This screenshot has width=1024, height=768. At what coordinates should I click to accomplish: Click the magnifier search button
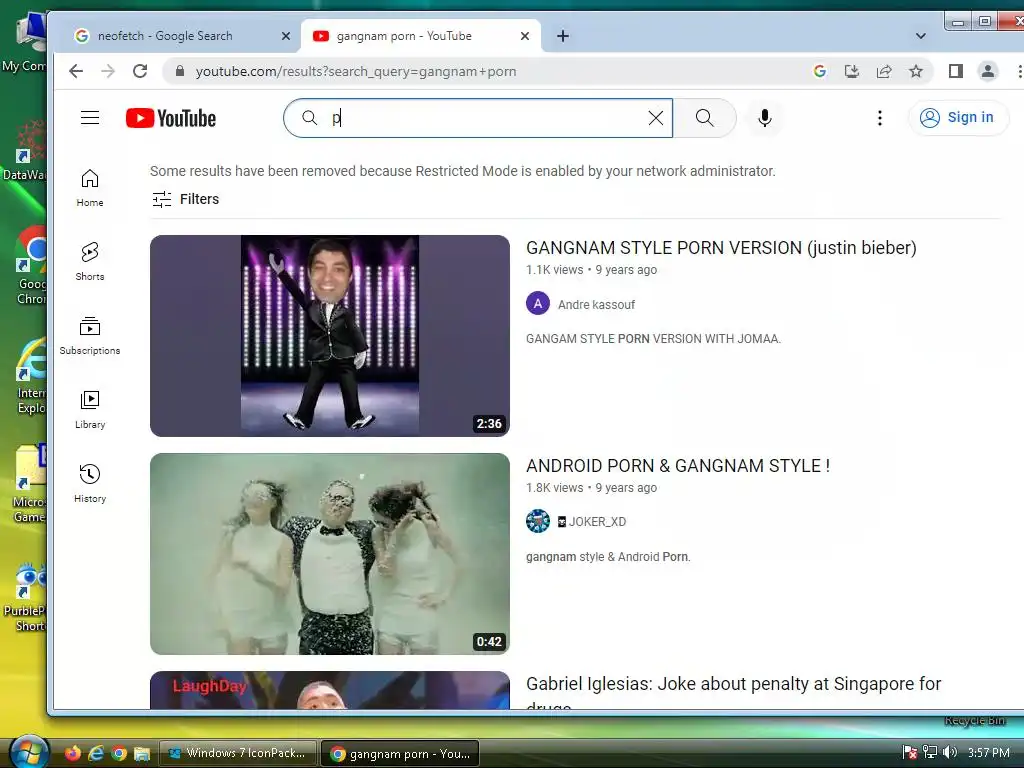705,118
